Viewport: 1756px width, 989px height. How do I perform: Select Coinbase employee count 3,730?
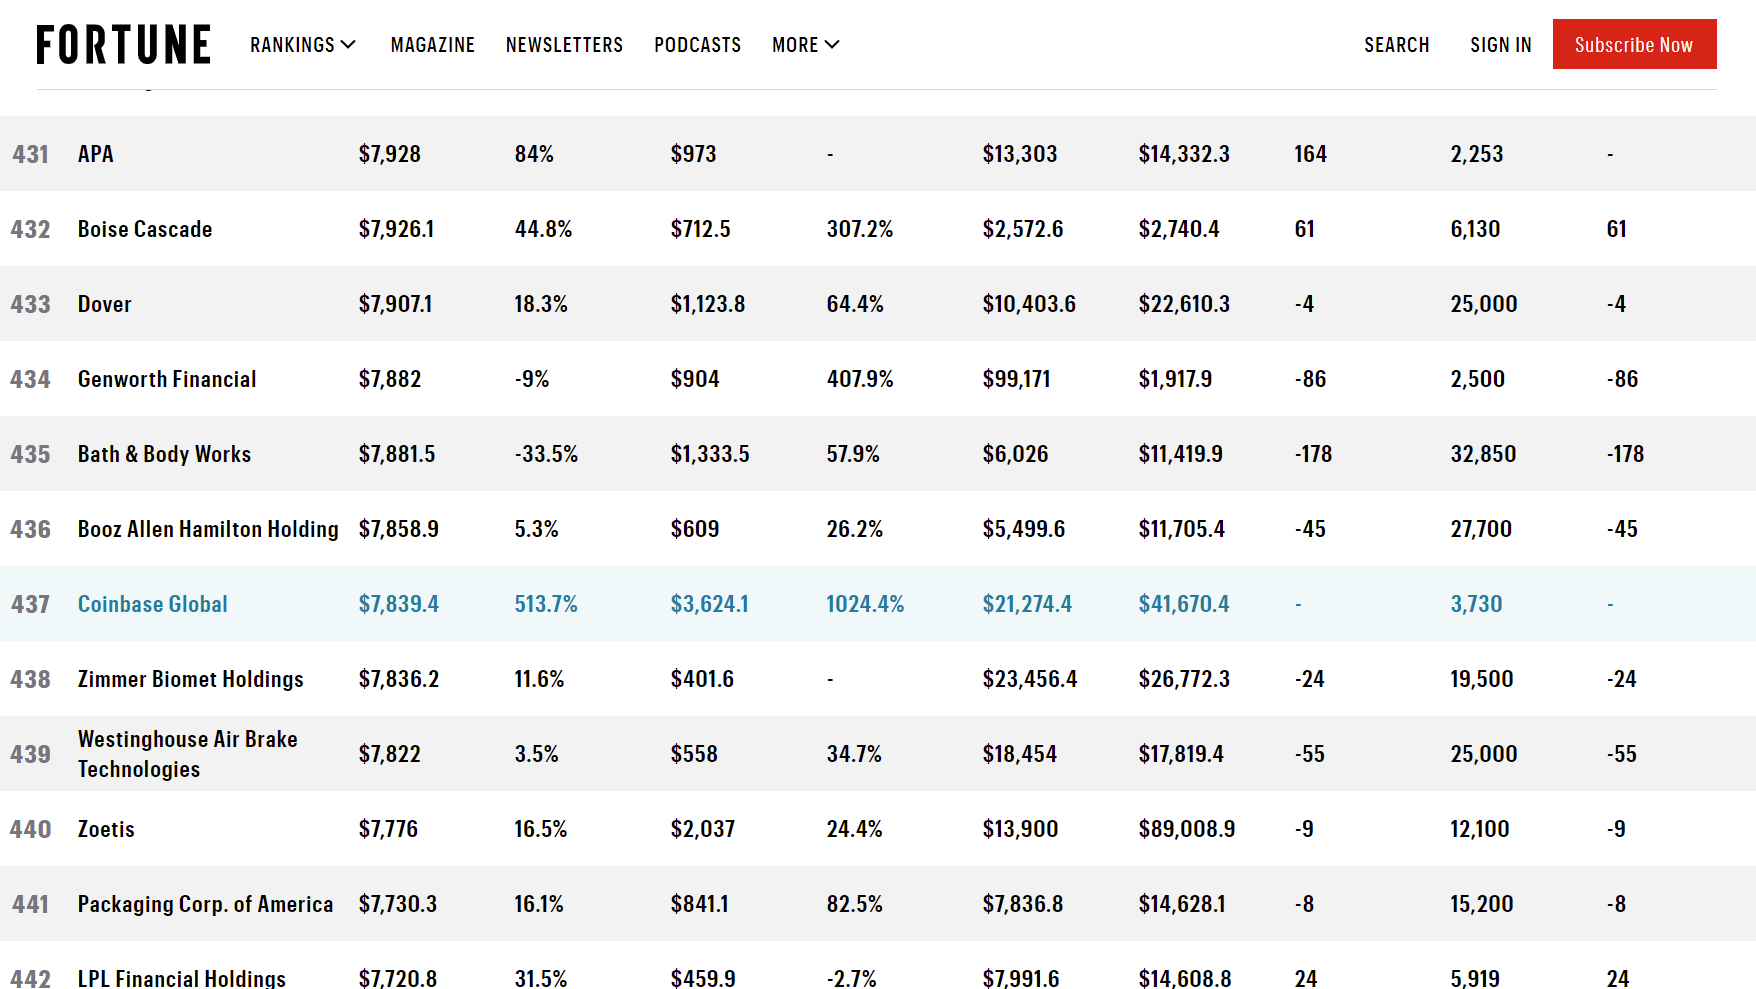click(x=1477, y=604)
